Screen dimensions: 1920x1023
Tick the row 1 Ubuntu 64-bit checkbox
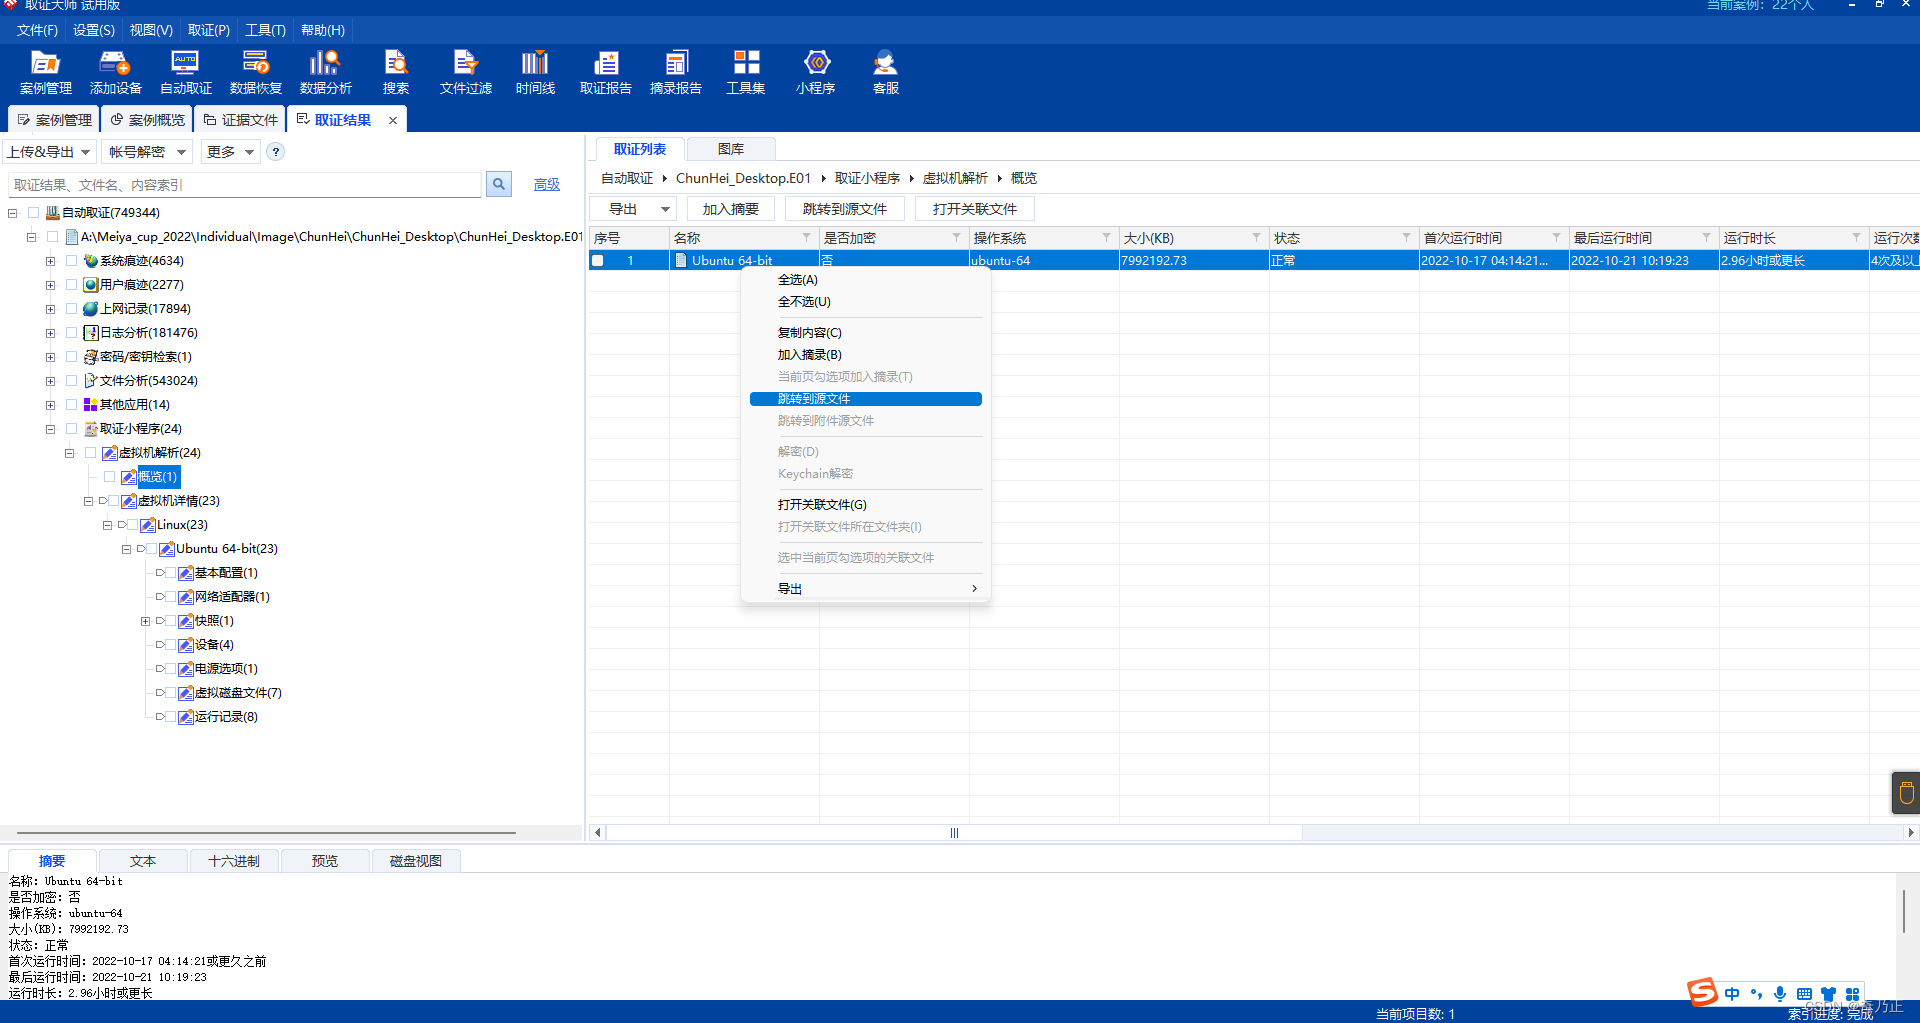tap(598, 261)
